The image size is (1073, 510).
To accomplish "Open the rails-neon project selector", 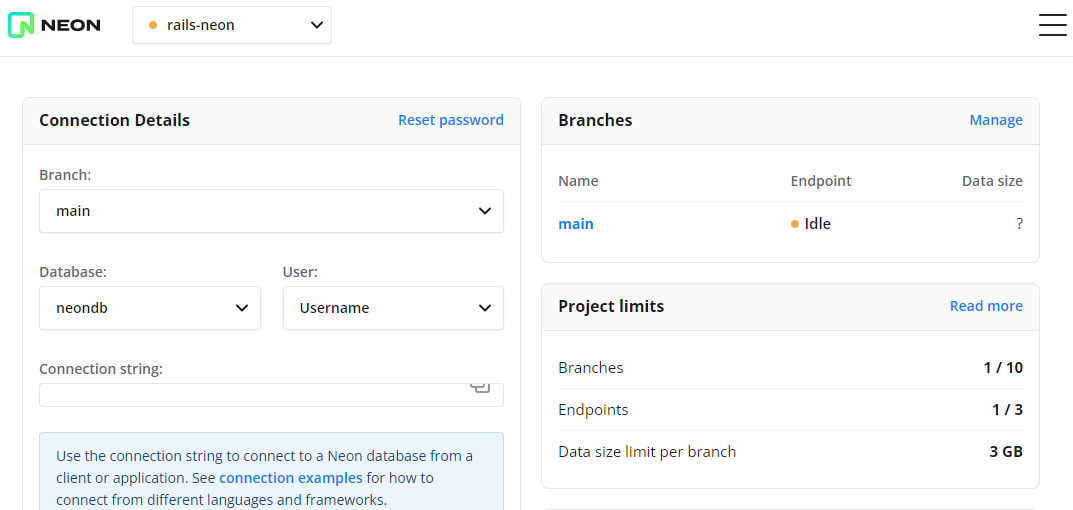I will pos(232,25).
